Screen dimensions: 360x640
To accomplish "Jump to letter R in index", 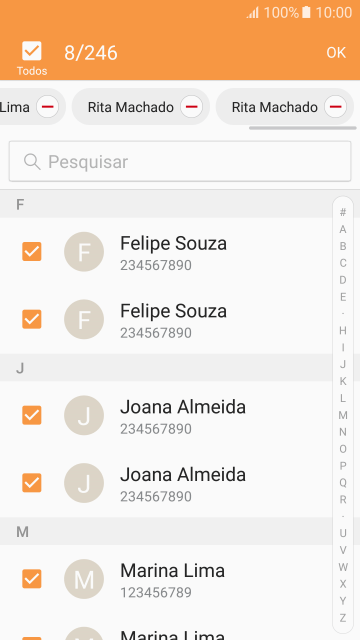I will coord(343,500).
